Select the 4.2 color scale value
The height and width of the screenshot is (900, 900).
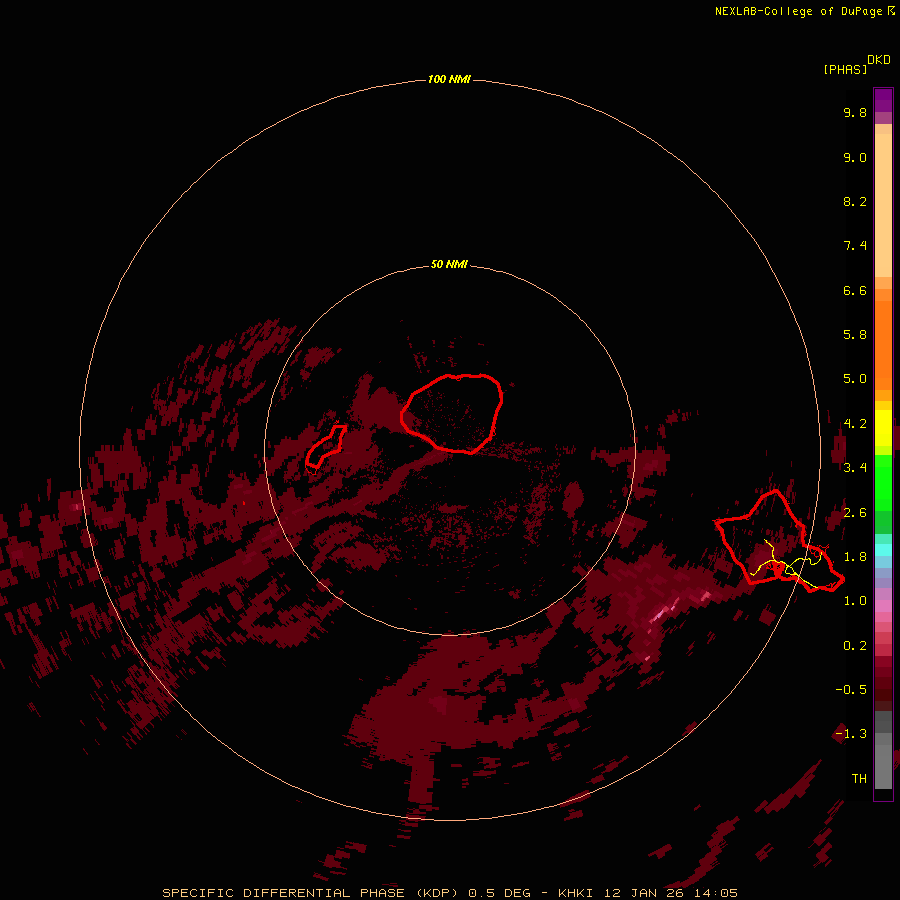click(x=855, y=424)
